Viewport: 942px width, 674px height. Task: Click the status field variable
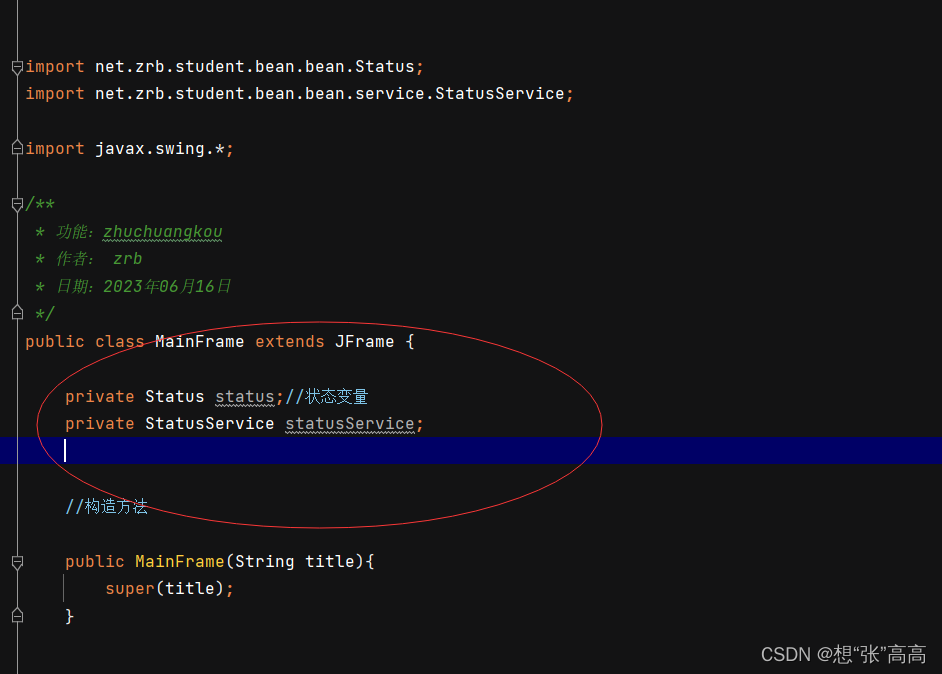point(245,397)
